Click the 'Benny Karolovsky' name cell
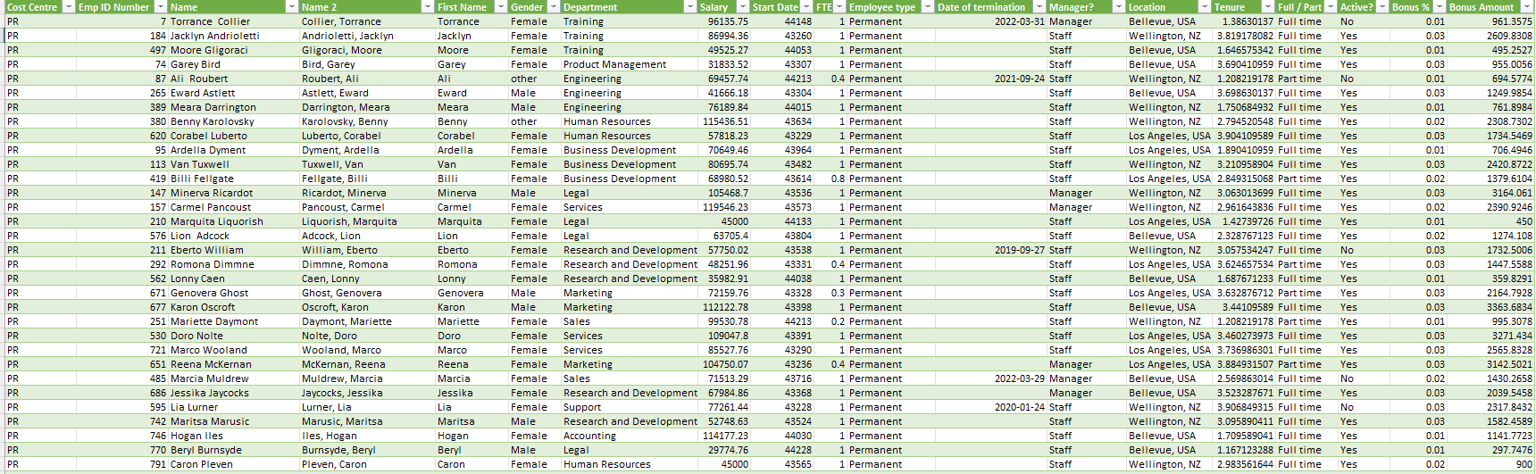Screen dimensions: 1536x474 (233, 121)
